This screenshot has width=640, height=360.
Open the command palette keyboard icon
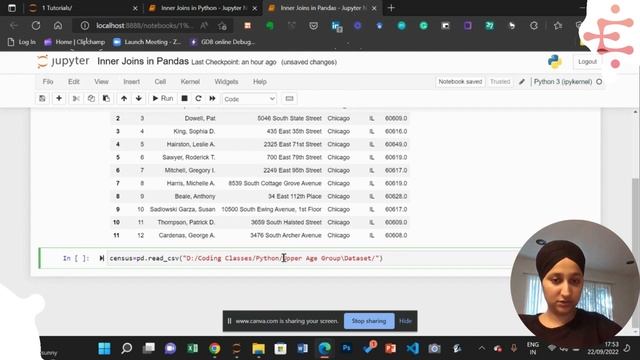click(289, 98)
